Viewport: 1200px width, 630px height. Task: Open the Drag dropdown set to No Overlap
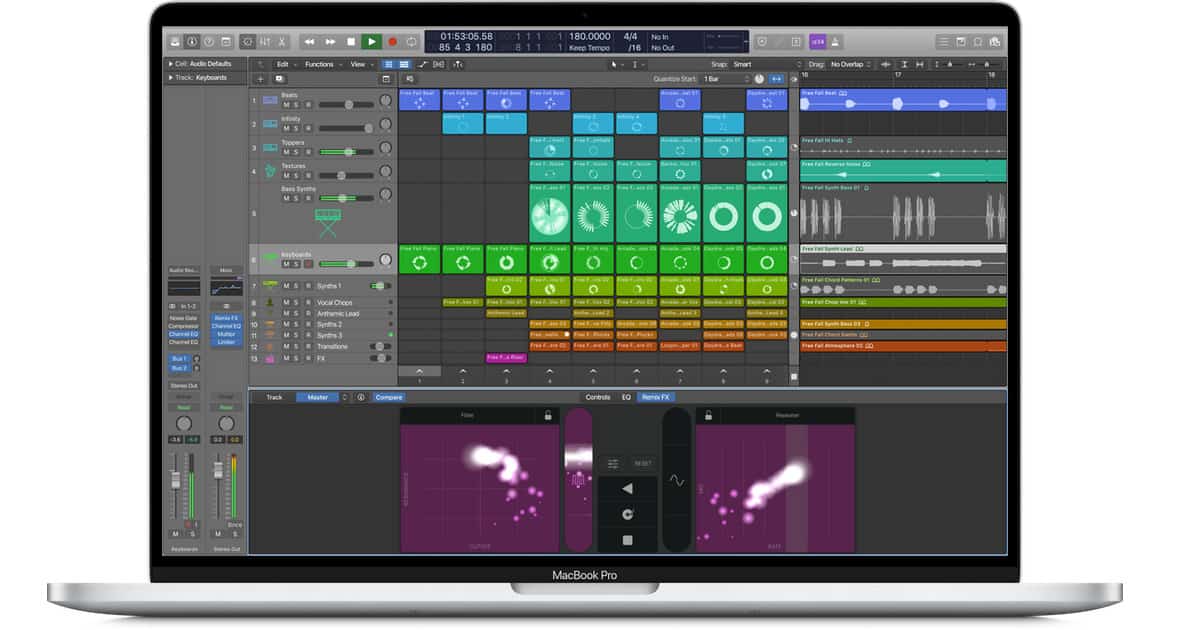850,64
